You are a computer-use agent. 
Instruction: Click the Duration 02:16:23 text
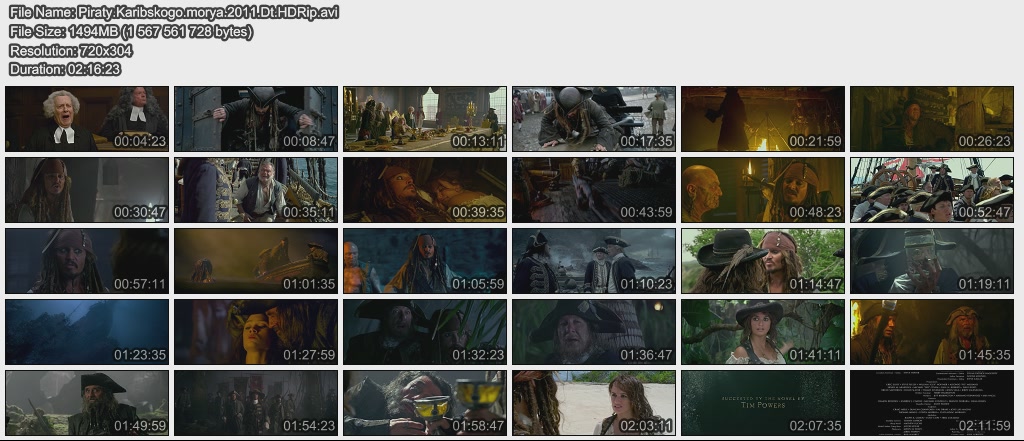click(65, 69)
